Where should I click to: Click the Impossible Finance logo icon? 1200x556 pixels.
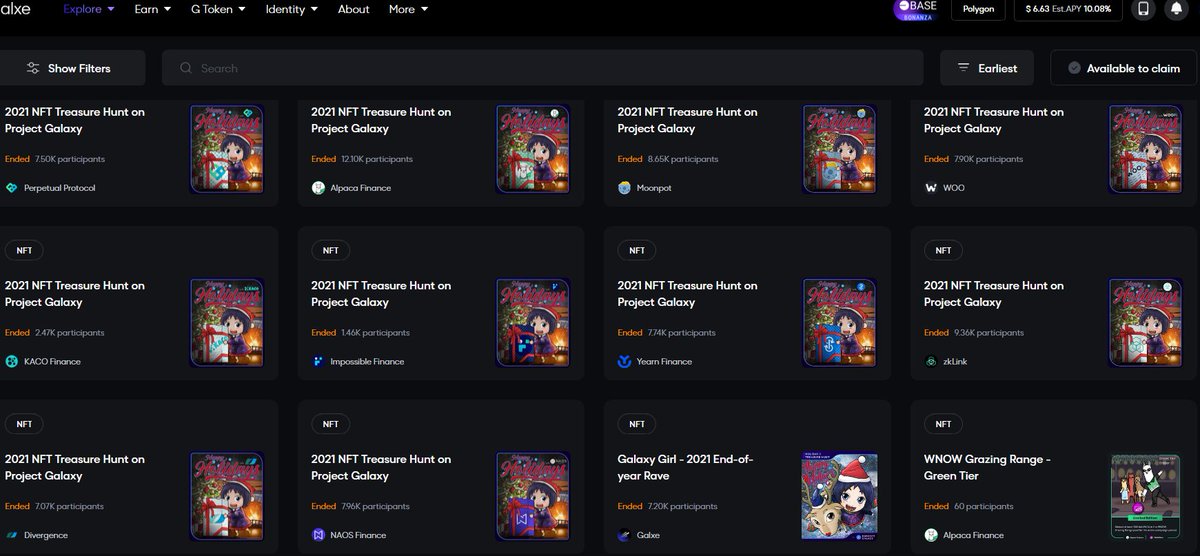[x=318, y=361]
